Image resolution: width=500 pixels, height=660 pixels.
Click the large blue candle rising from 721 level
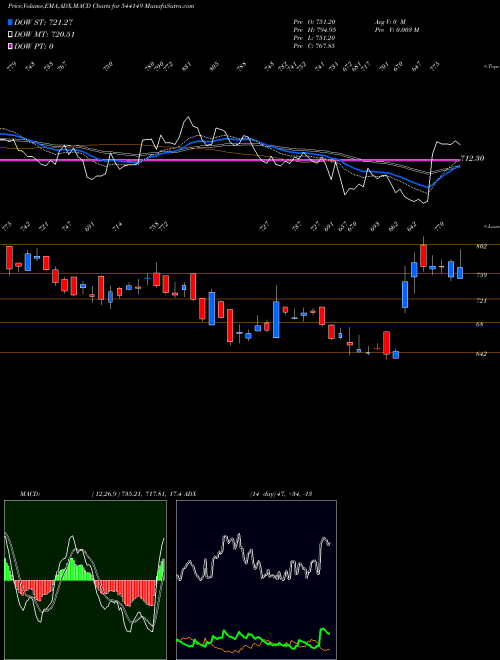point(405,294)
